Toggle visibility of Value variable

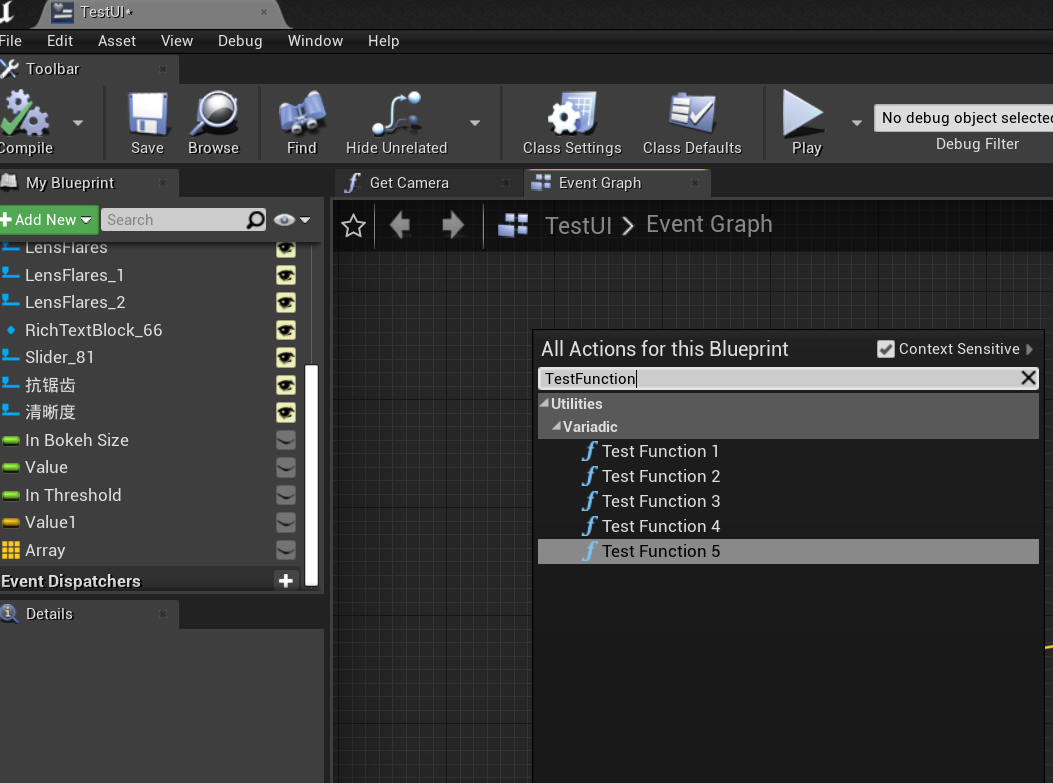point(285,467)
